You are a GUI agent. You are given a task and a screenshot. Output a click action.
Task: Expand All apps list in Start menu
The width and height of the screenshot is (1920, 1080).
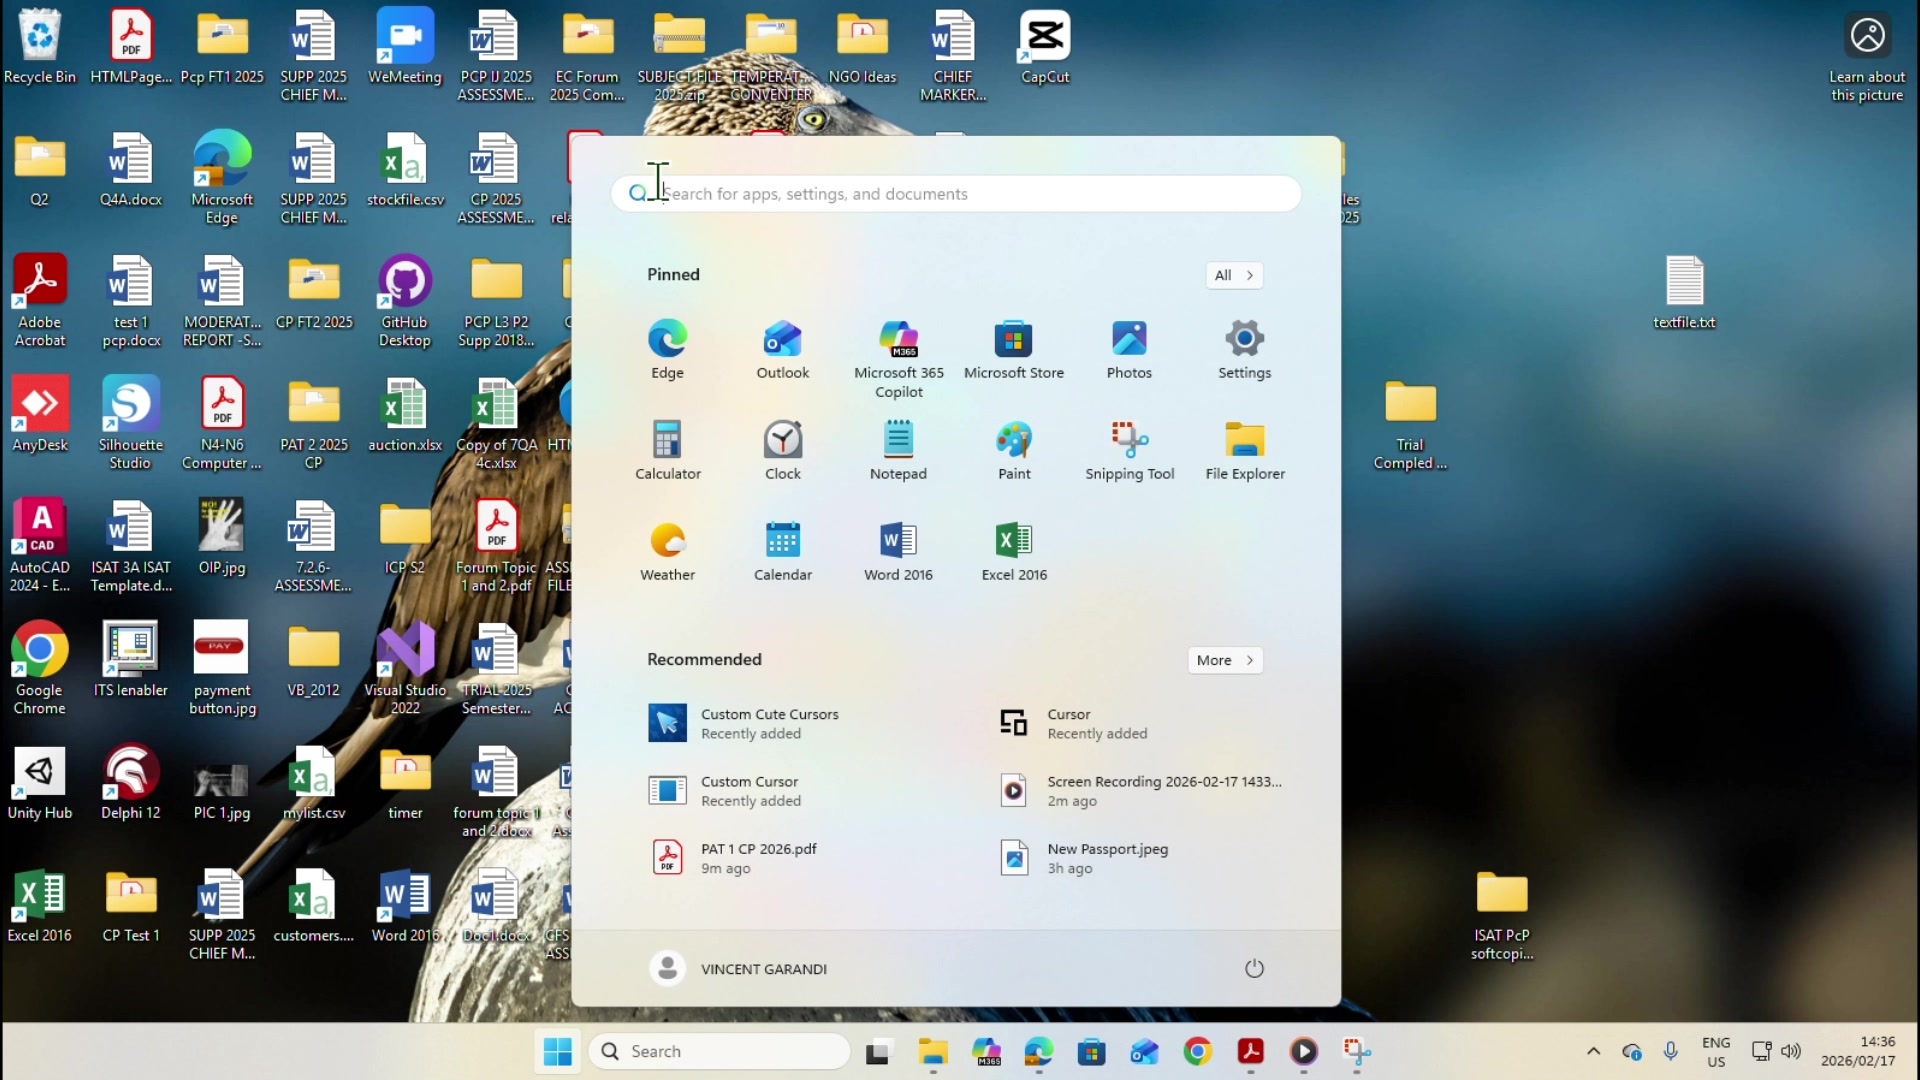(x=1233, y=275)
